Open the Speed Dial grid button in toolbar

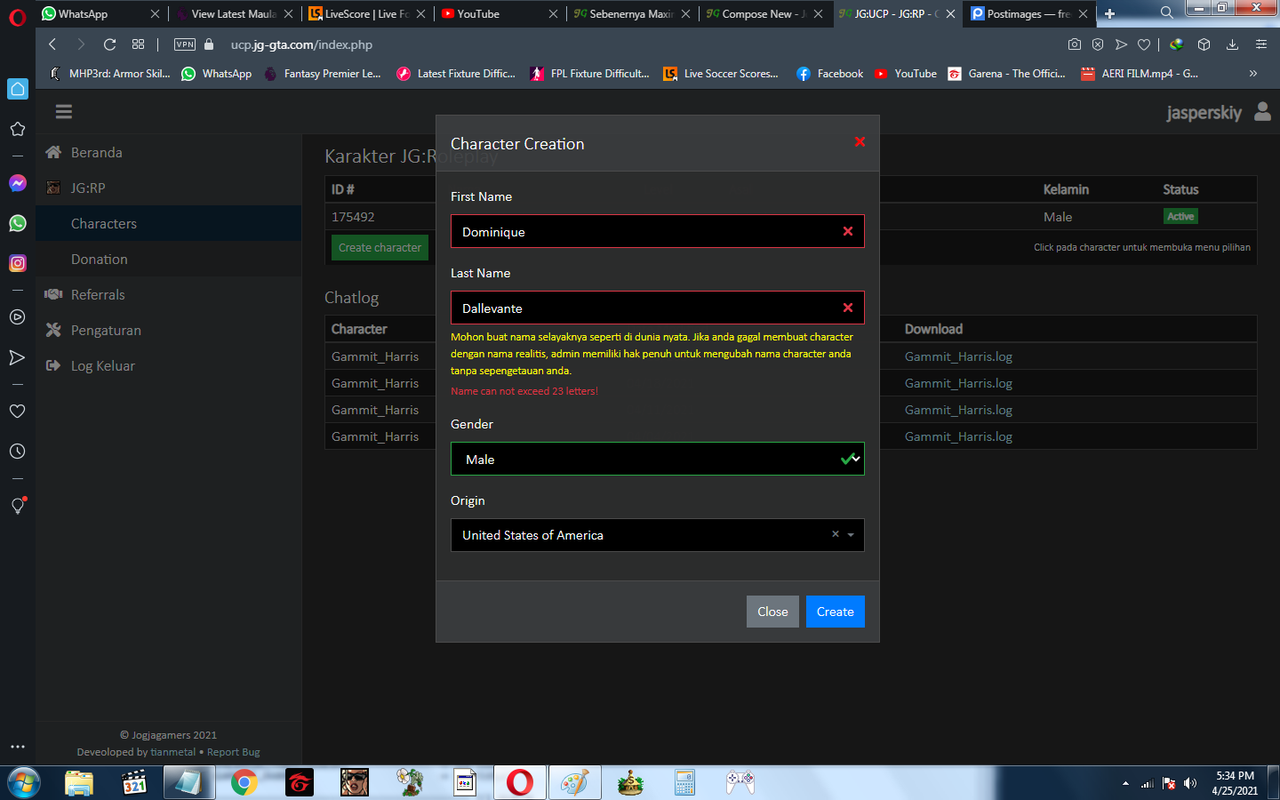tap(138, 44)
